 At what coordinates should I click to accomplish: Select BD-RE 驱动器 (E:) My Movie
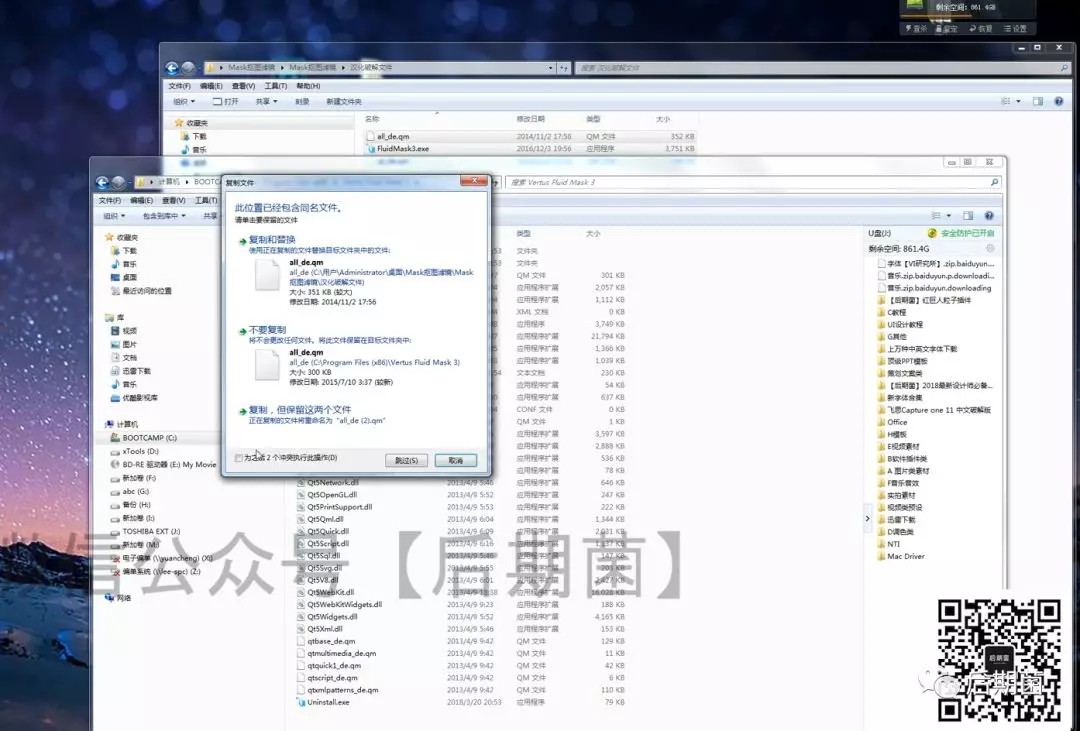click(169, 464)
